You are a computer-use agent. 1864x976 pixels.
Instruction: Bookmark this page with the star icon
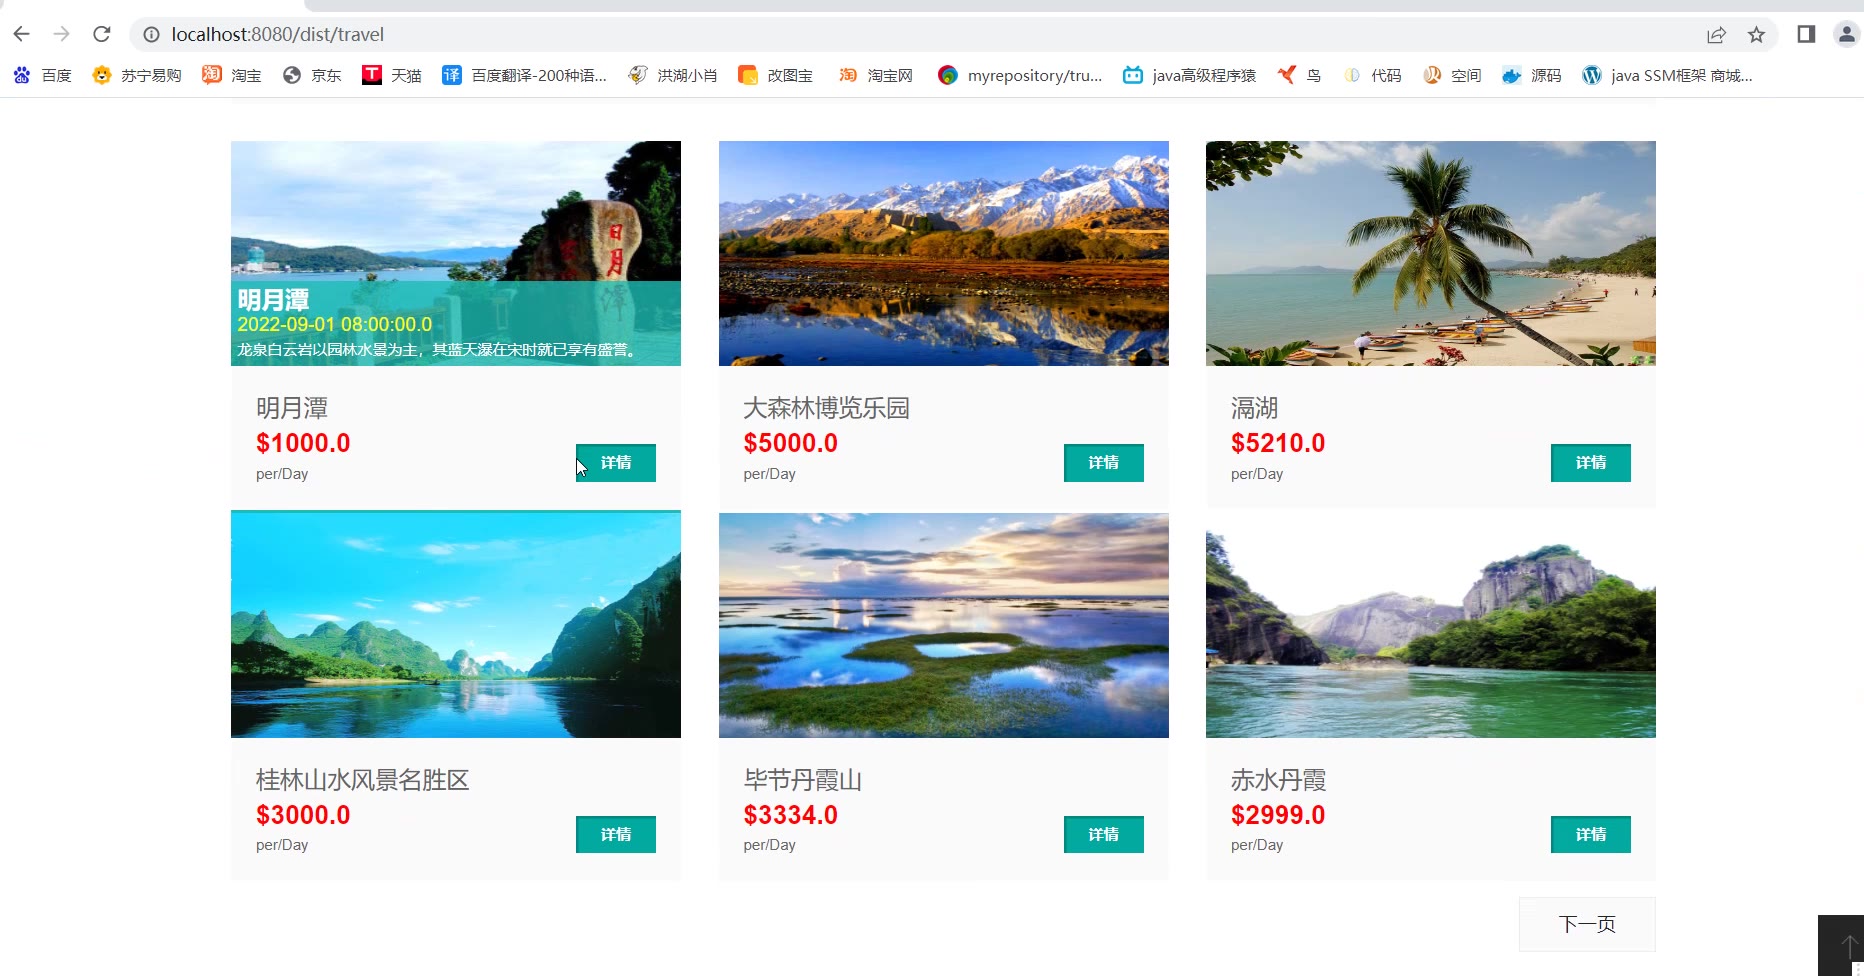1756,35
